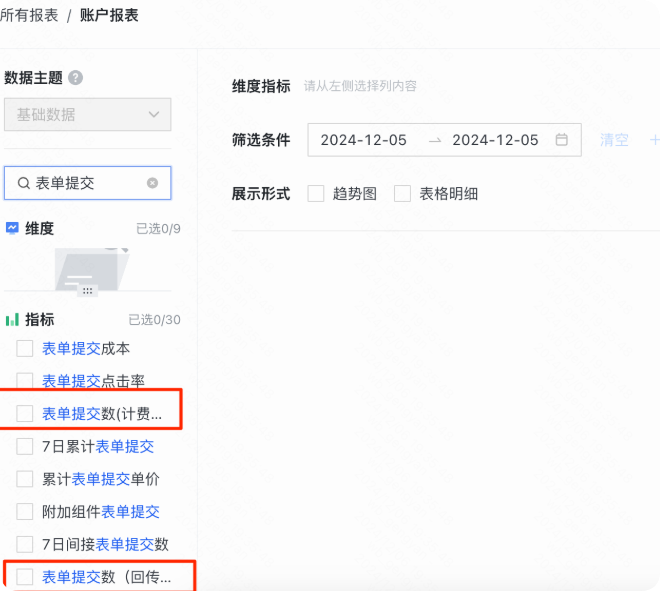
Task: Click the 已选0/30 metric count
Action: (154, 320)
